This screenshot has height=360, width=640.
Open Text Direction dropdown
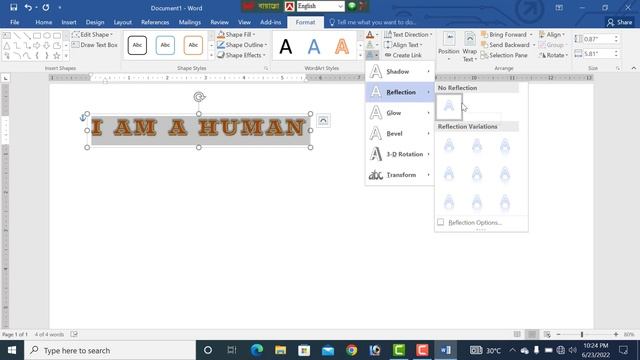[x=408, y=35]
